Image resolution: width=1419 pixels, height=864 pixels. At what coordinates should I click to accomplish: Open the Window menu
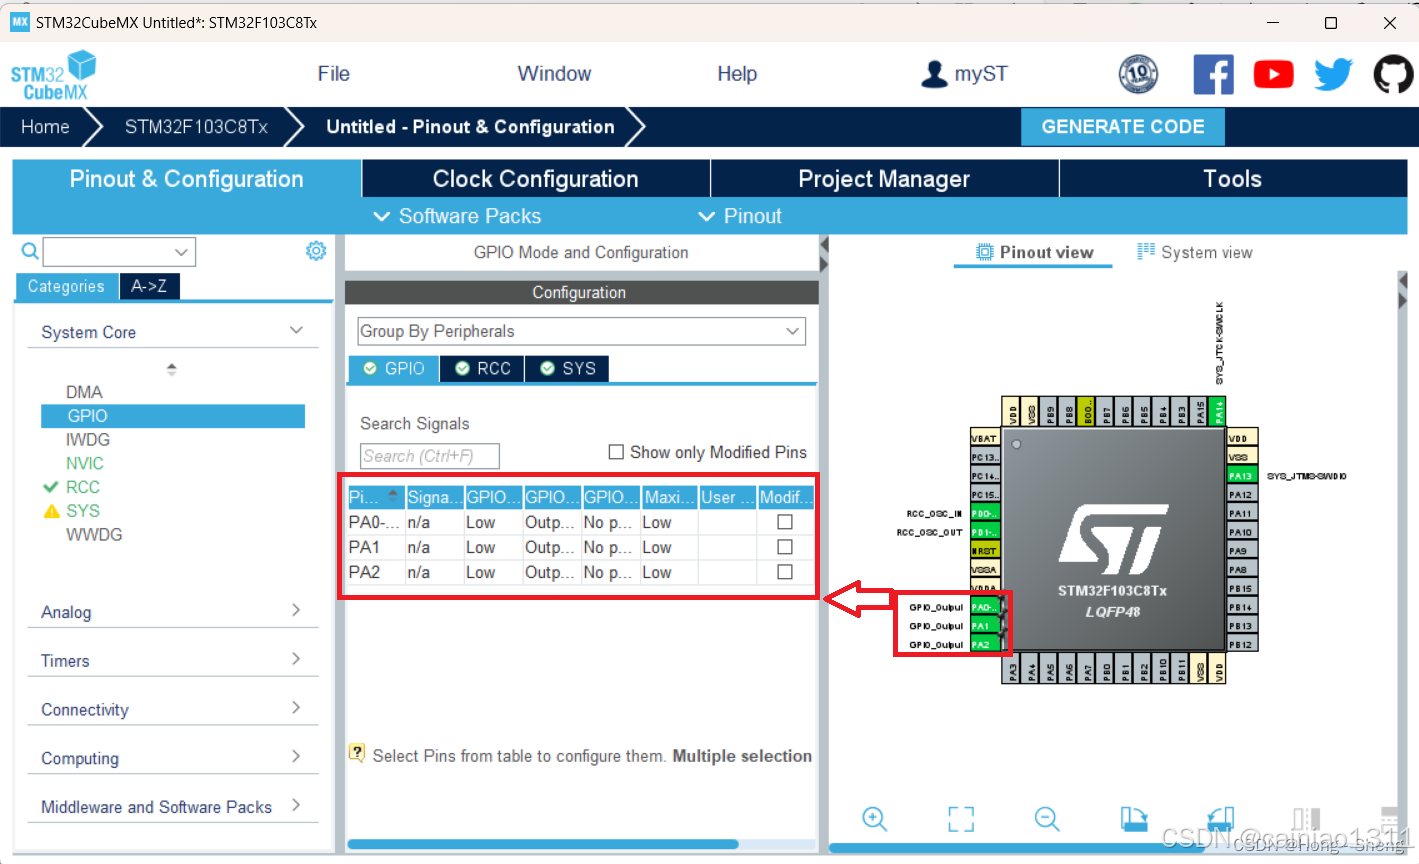pos(554,74)
